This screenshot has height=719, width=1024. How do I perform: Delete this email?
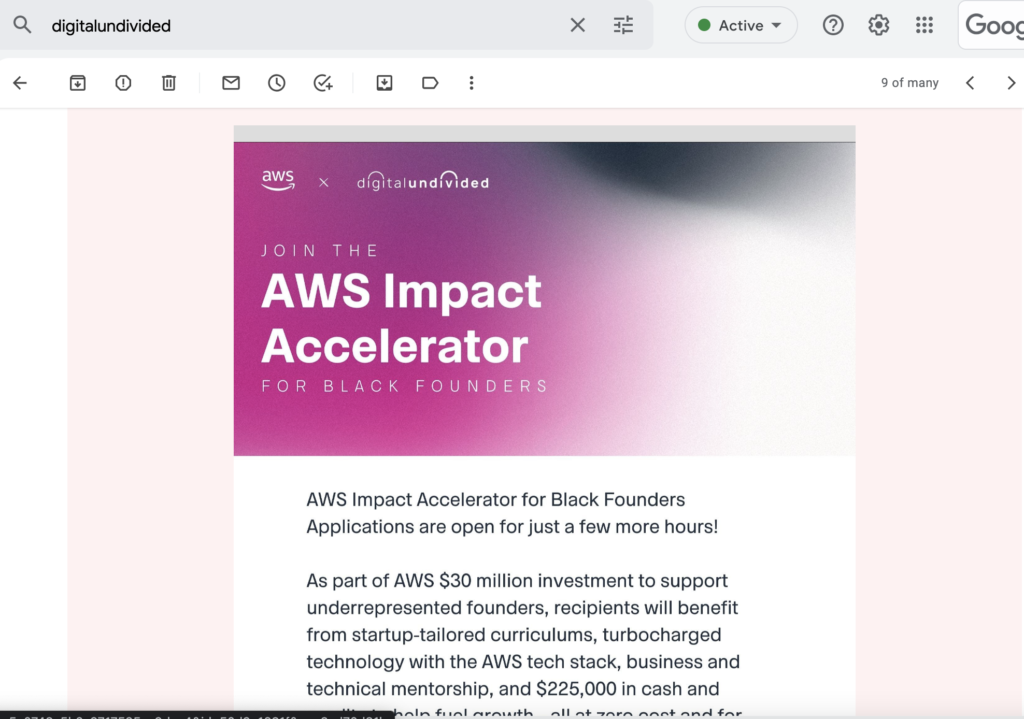(x=168, y=83)
